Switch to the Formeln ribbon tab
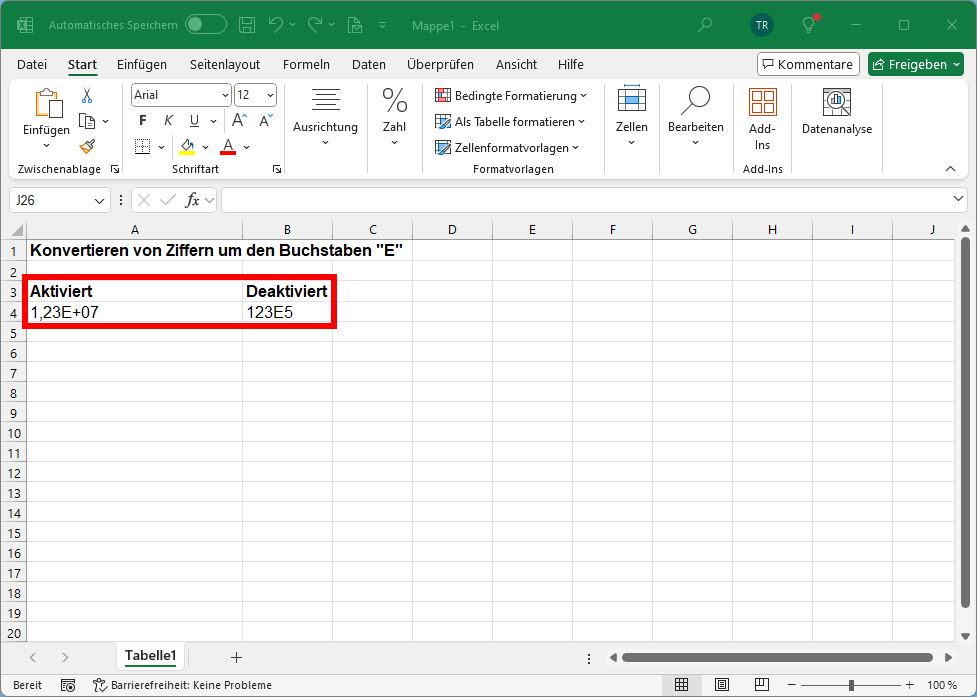Image resolution: width=977 pixels, height=697 pixels. 306,64
